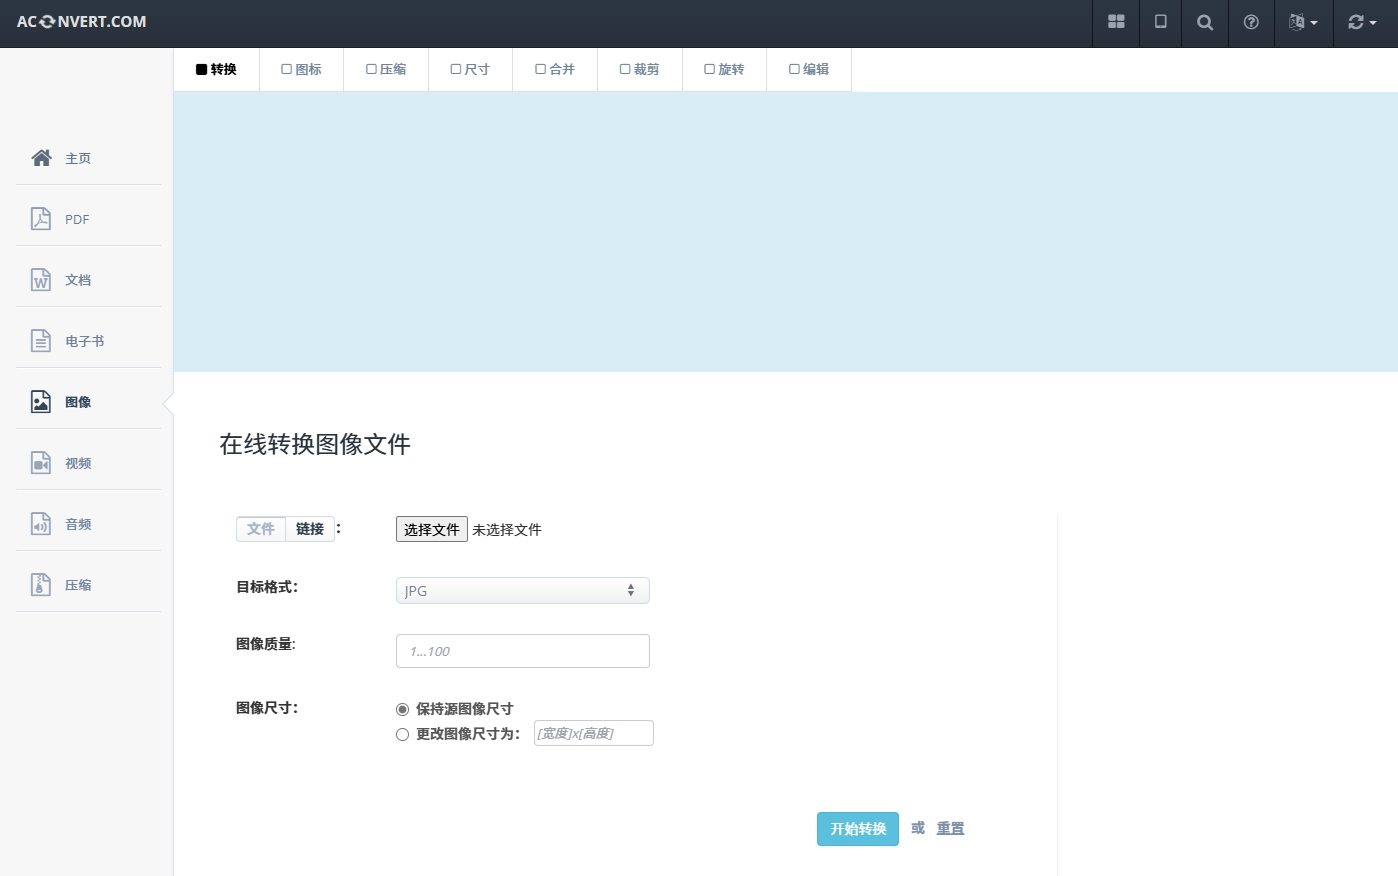Click the archive zip icon in sidebar
The image size is (1398, 876).
41,585
